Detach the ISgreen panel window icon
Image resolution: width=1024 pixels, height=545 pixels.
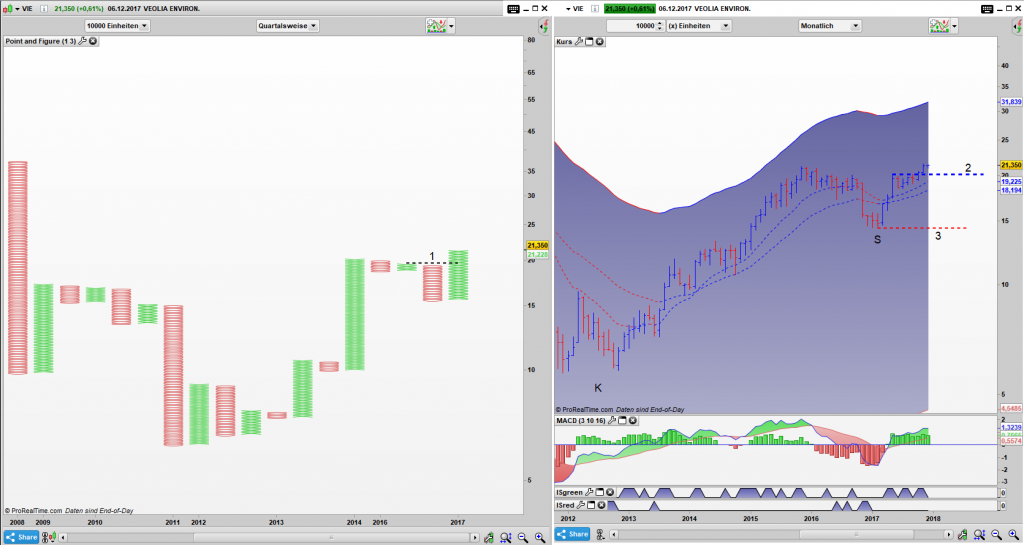[600, 492]
